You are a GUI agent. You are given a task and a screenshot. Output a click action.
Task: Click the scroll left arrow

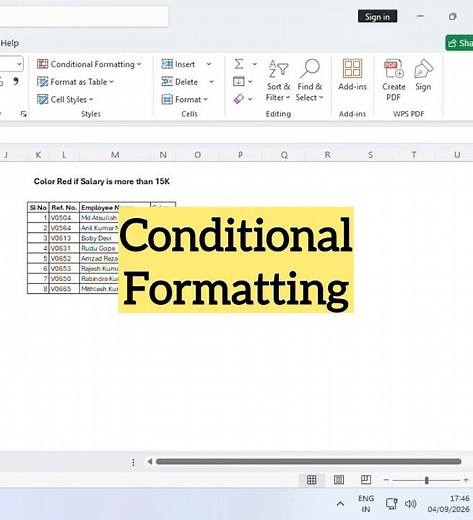pyautogui.click(x=150, y=462)
